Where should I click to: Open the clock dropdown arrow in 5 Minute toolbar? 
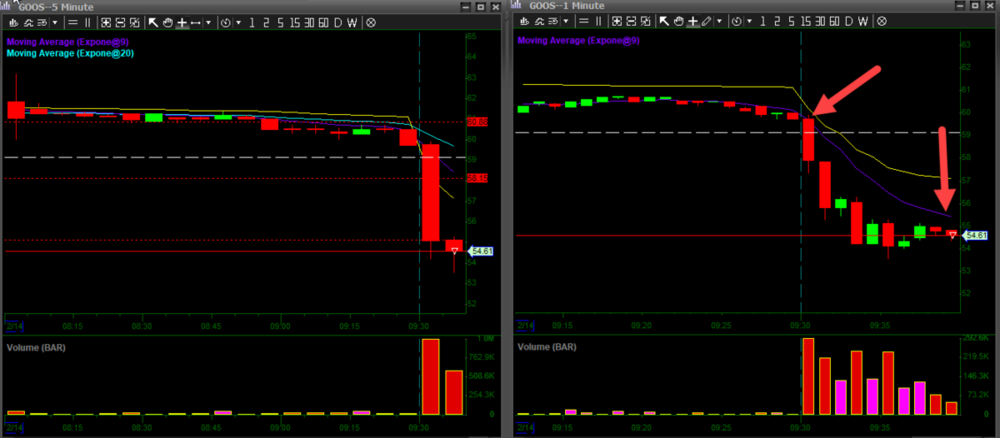pyautogui.click(x=237, y=21)
